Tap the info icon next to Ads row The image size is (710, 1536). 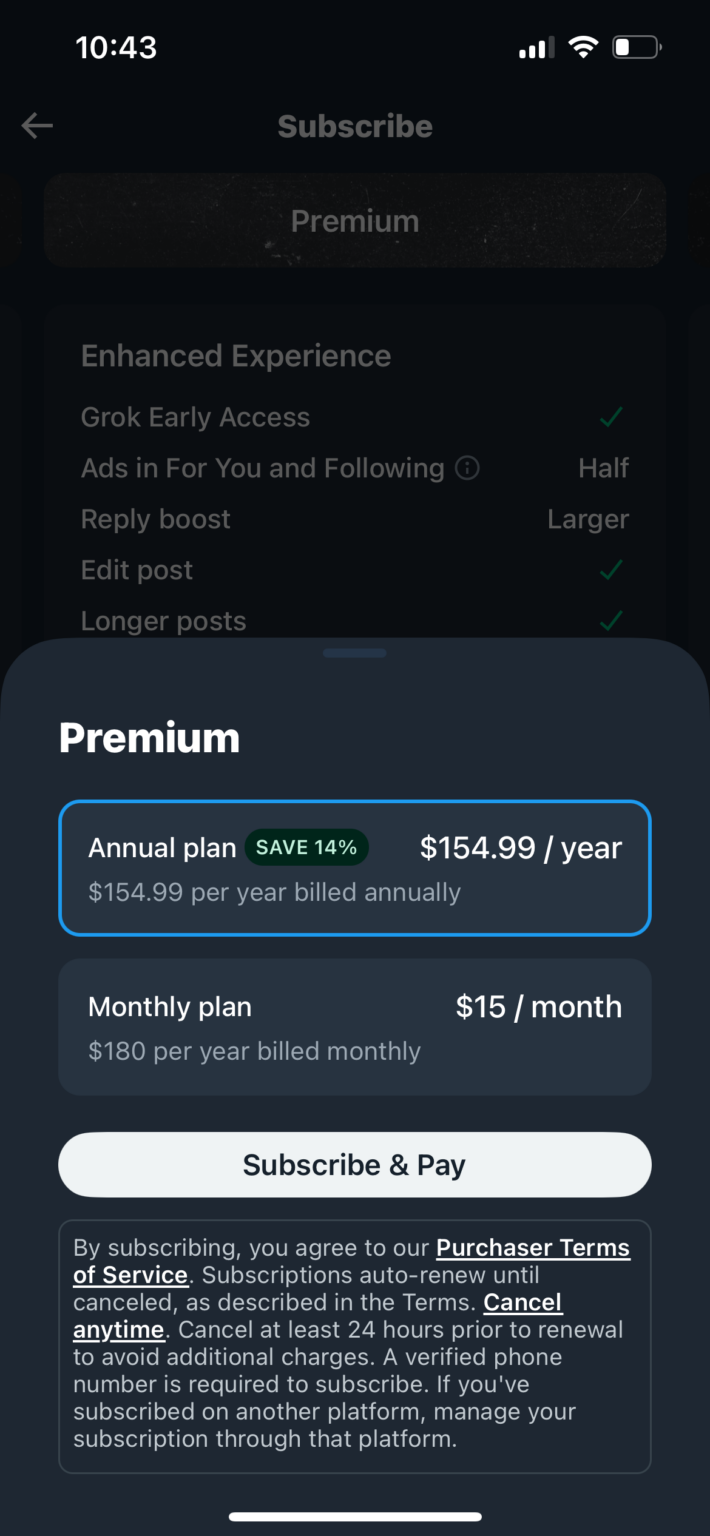click(x=466, y=467)
